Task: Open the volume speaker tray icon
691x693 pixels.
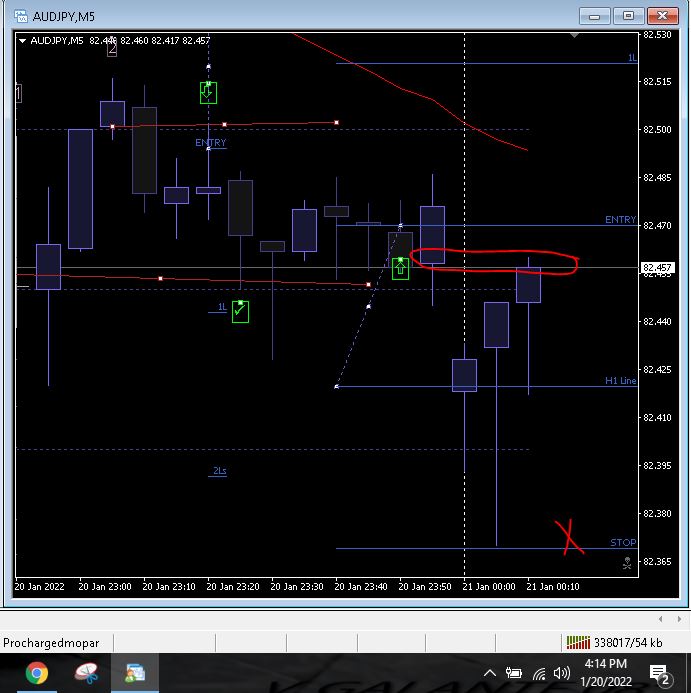Action: pyautogui.click(x=561, y=673)
